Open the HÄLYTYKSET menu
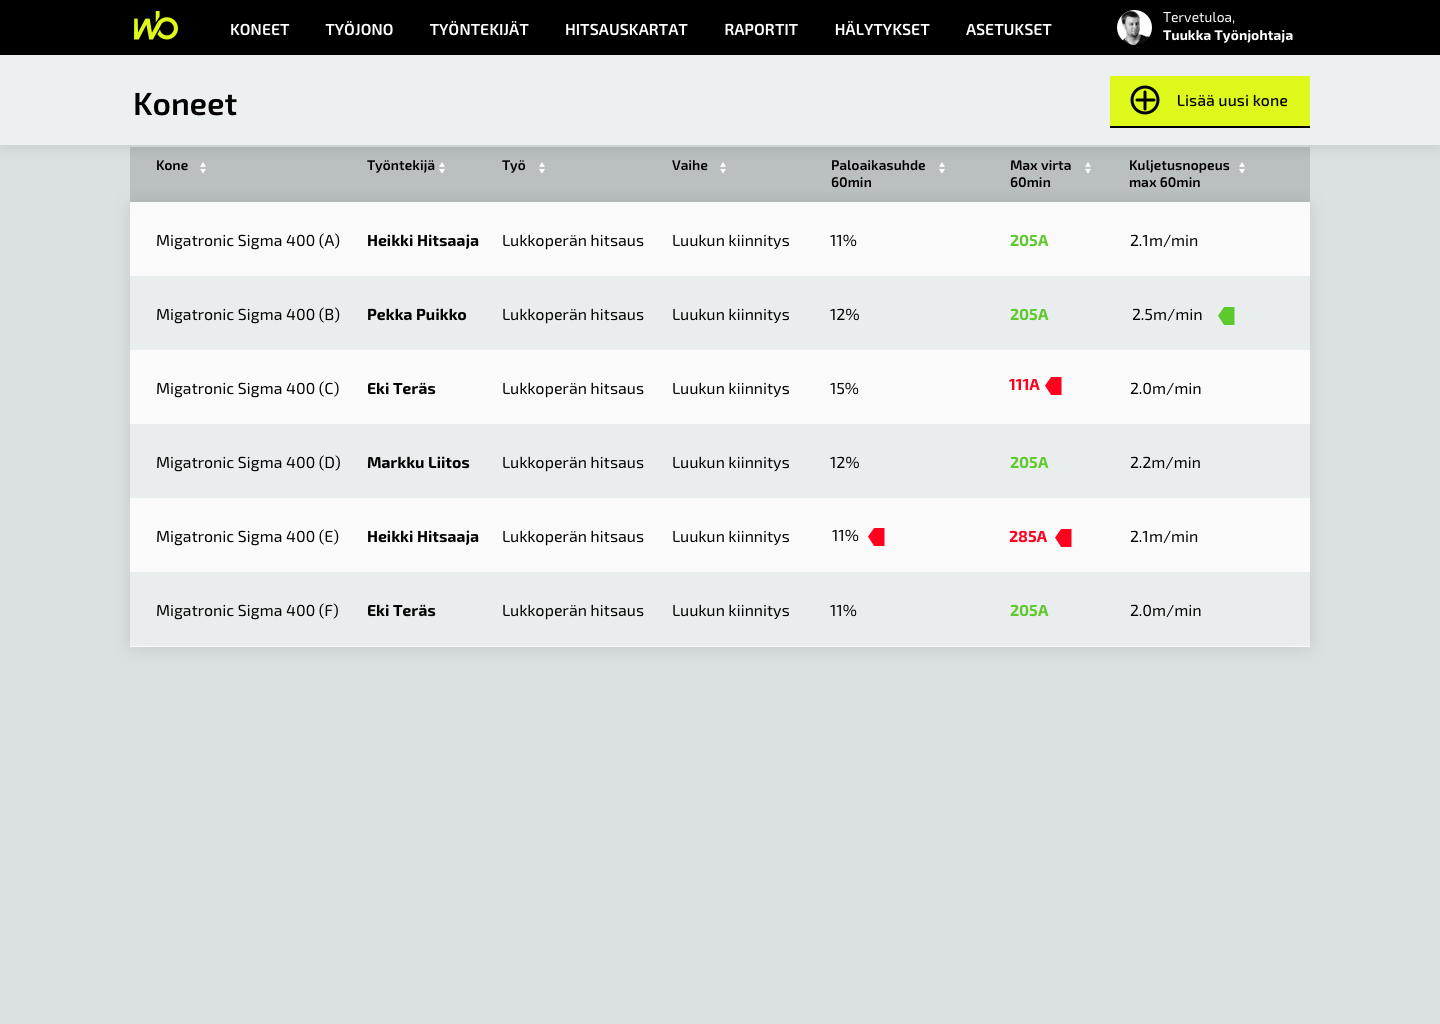Viewport: 1440px width, 1024px height. [881, 29]
